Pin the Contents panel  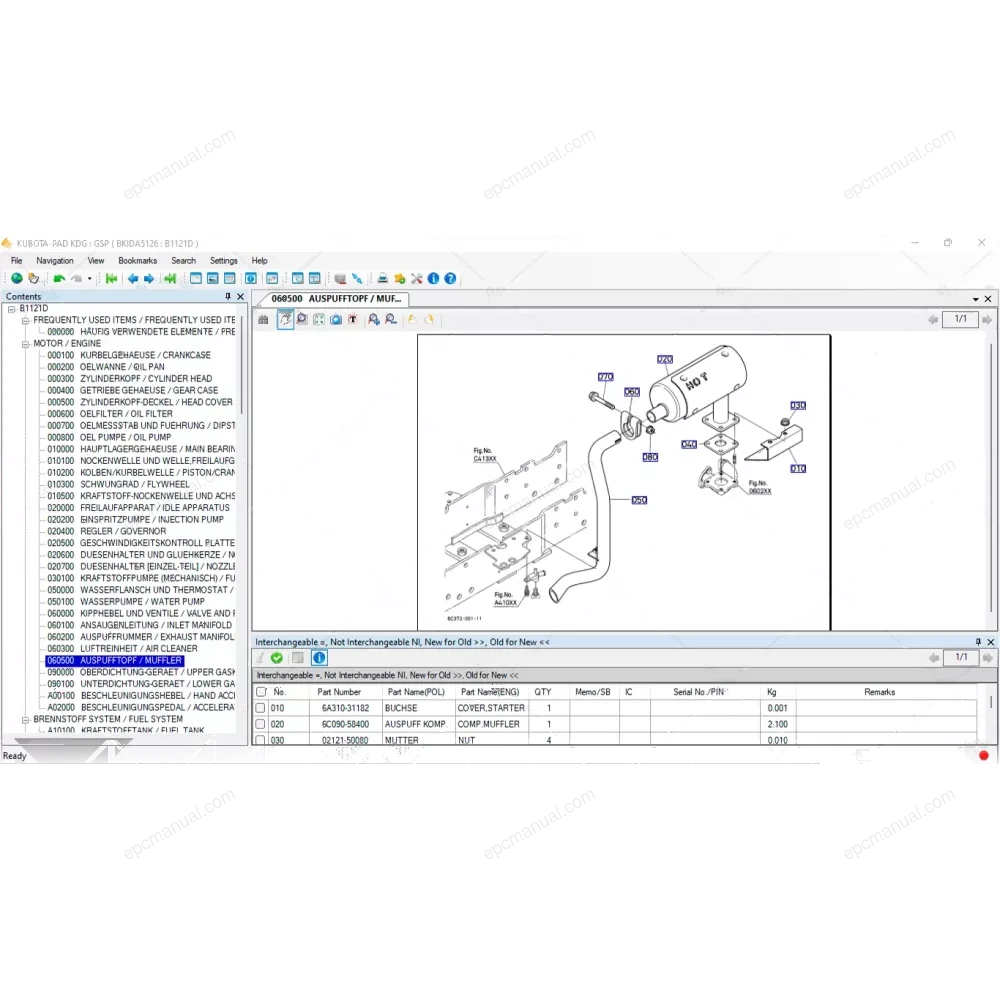[228, 297]
